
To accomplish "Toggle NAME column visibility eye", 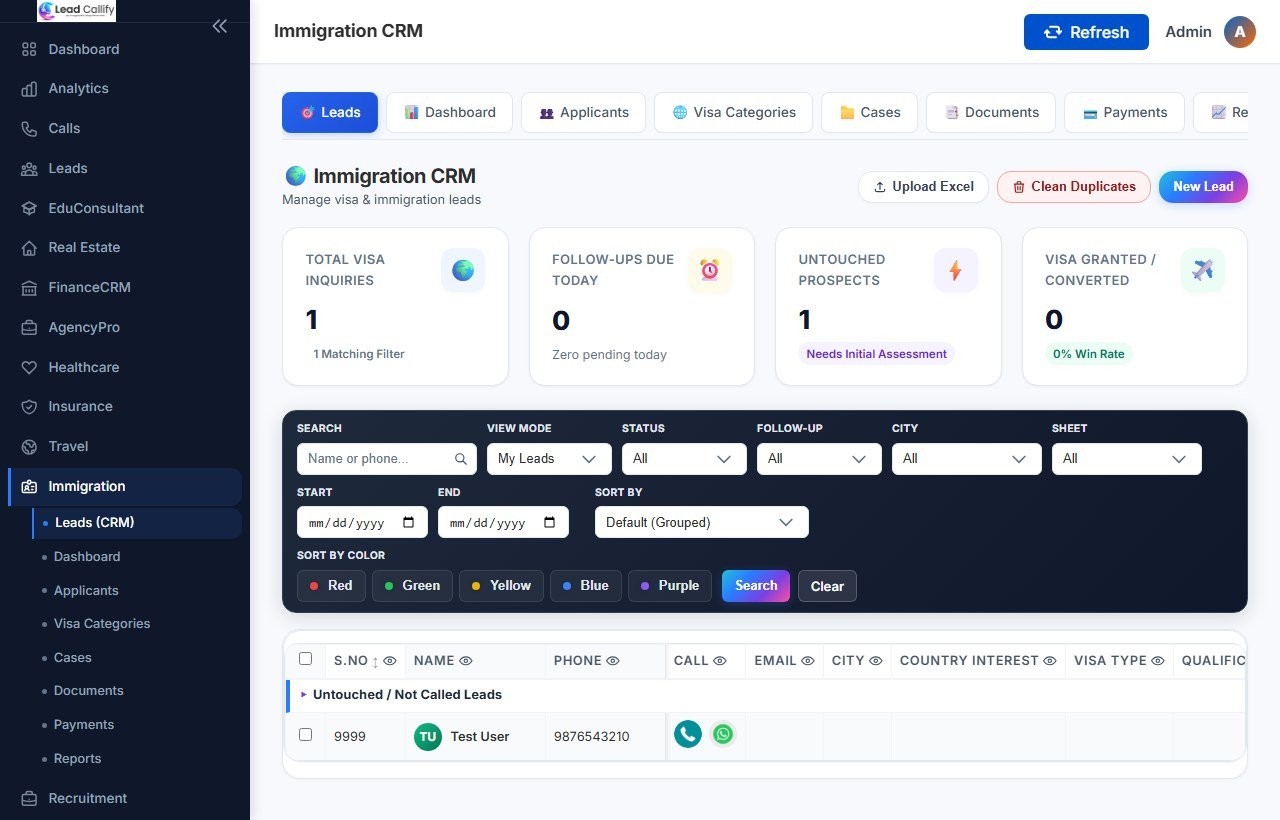I will coord(466,661).
